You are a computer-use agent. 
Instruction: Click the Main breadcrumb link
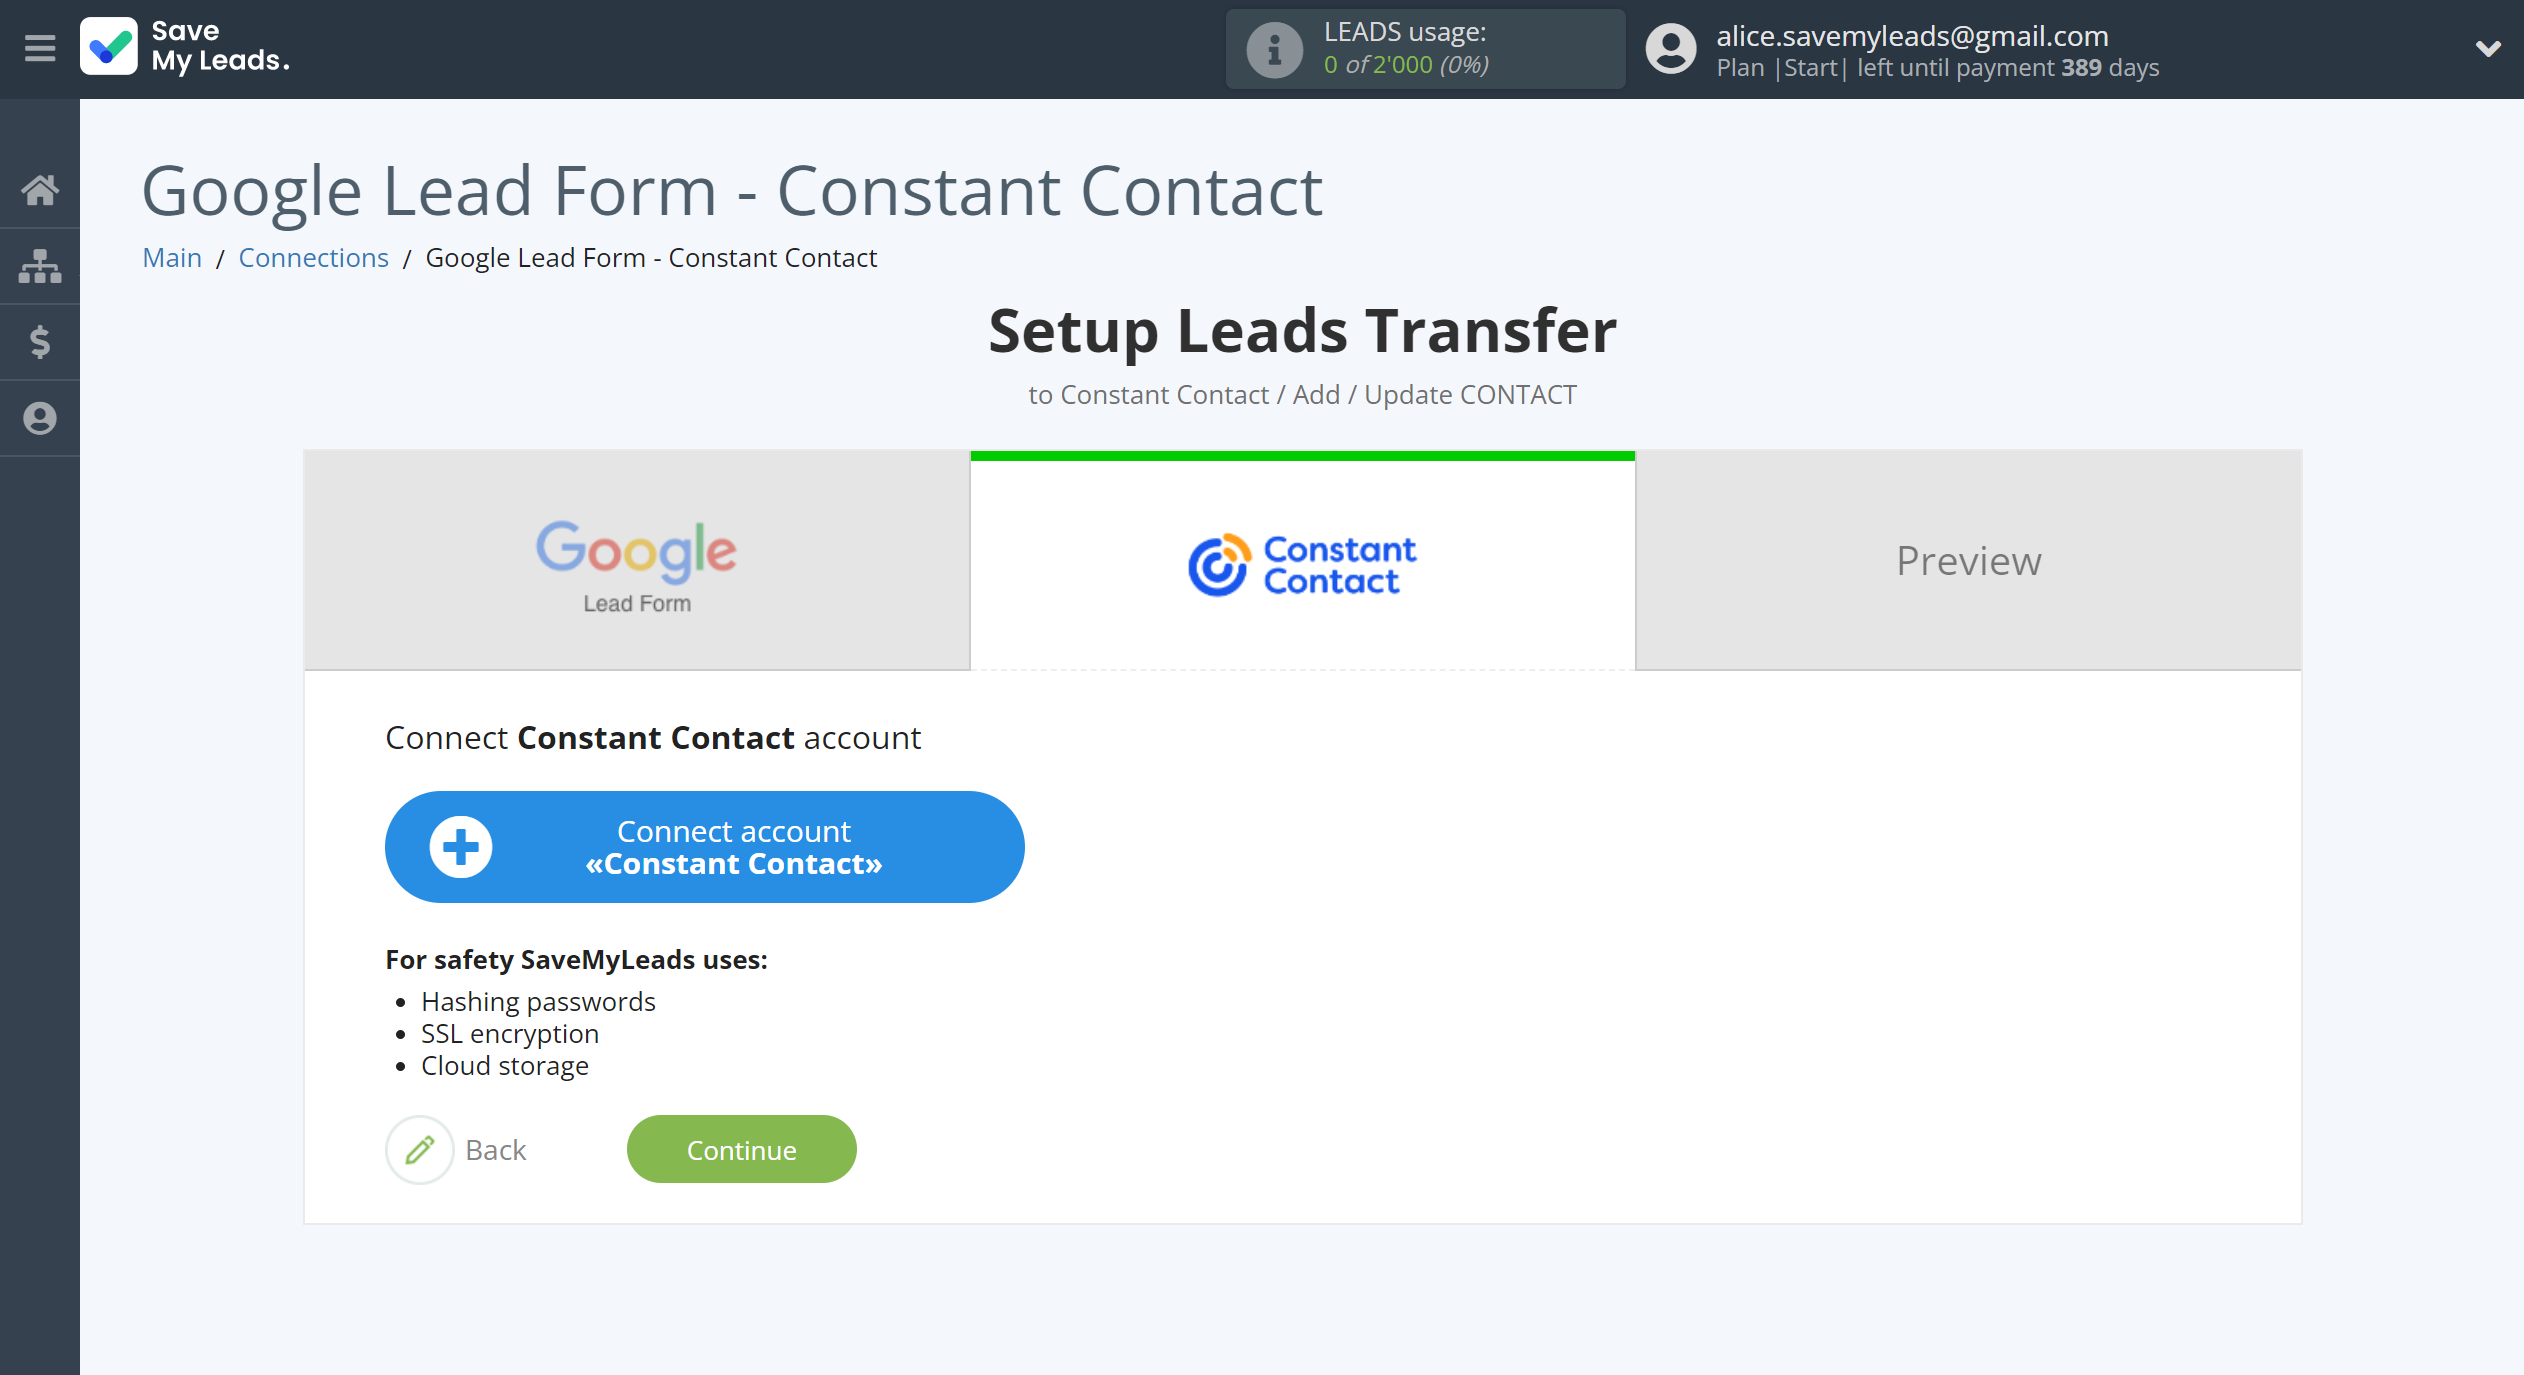[x=171, y=257]
